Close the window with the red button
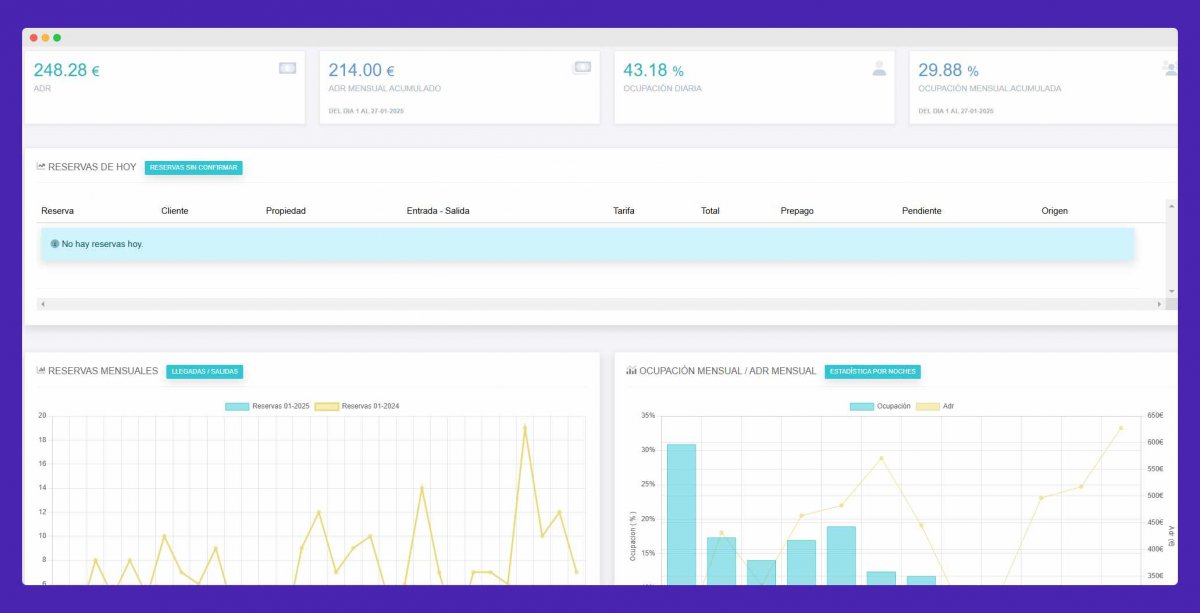Screen dimensions: 1200x613 pos(33,37)
